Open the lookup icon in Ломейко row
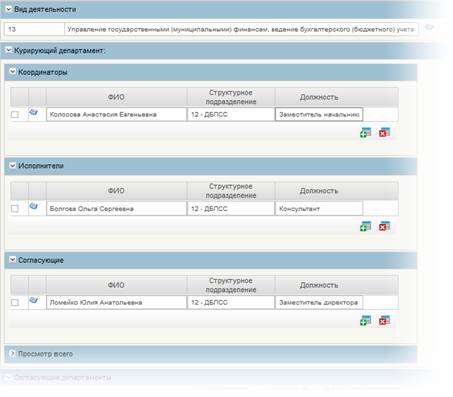 (33, 300)
